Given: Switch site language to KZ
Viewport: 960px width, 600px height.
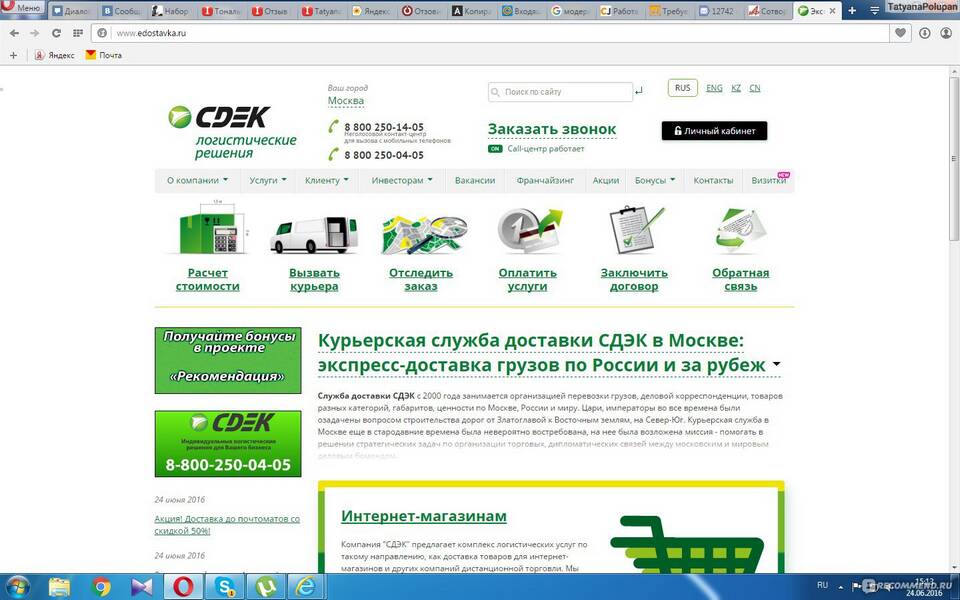Looking at the screenshot, I should tap(736, 88).
